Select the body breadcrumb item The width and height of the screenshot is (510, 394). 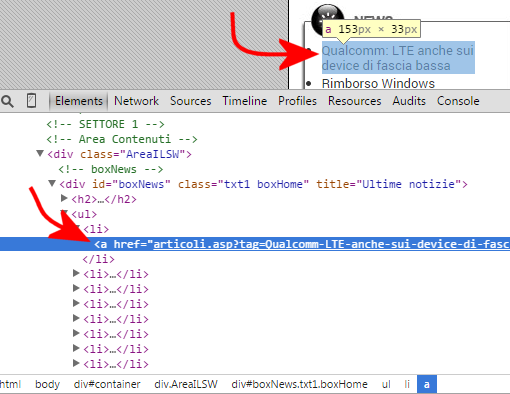47,384
